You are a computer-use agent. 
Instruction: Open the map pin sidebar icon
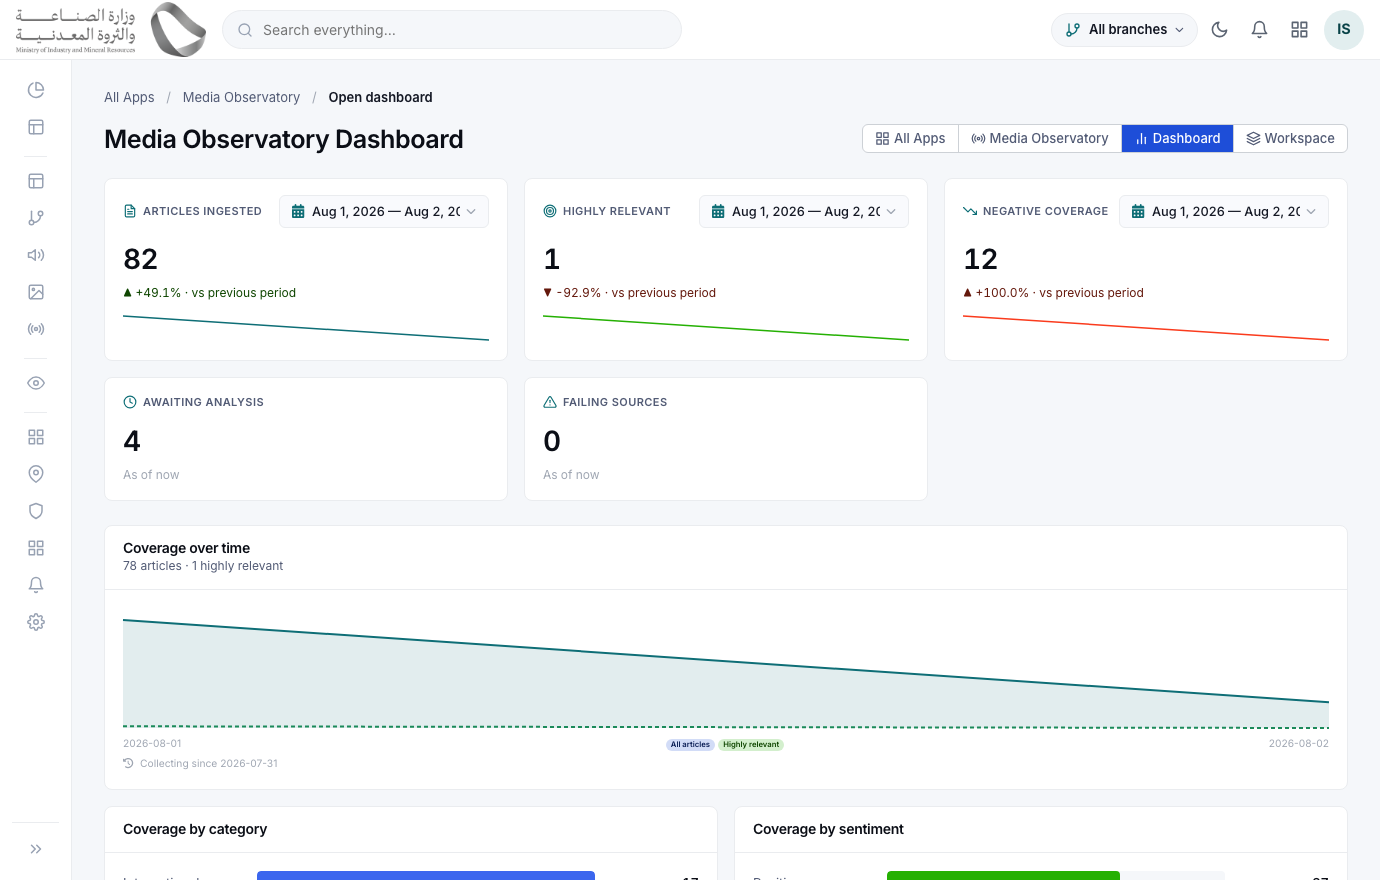click(36, 474)
